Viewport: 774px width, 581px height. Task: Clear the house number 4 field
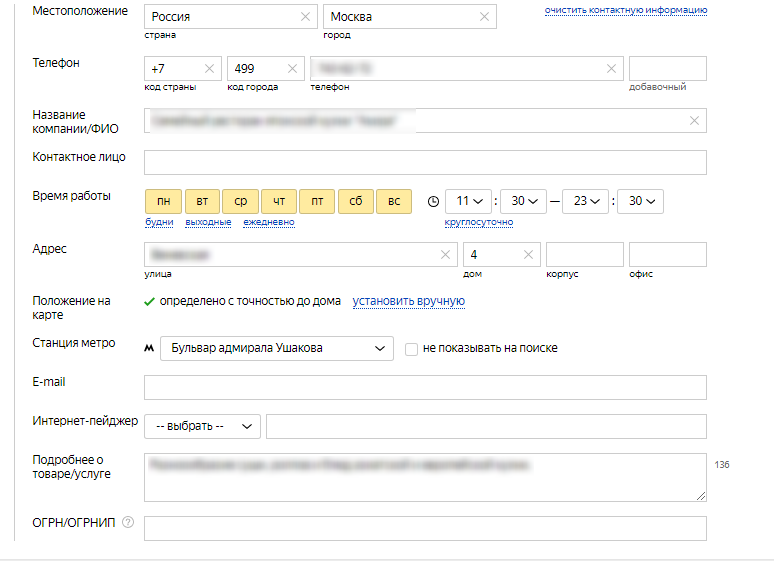[x=529, y=255]
